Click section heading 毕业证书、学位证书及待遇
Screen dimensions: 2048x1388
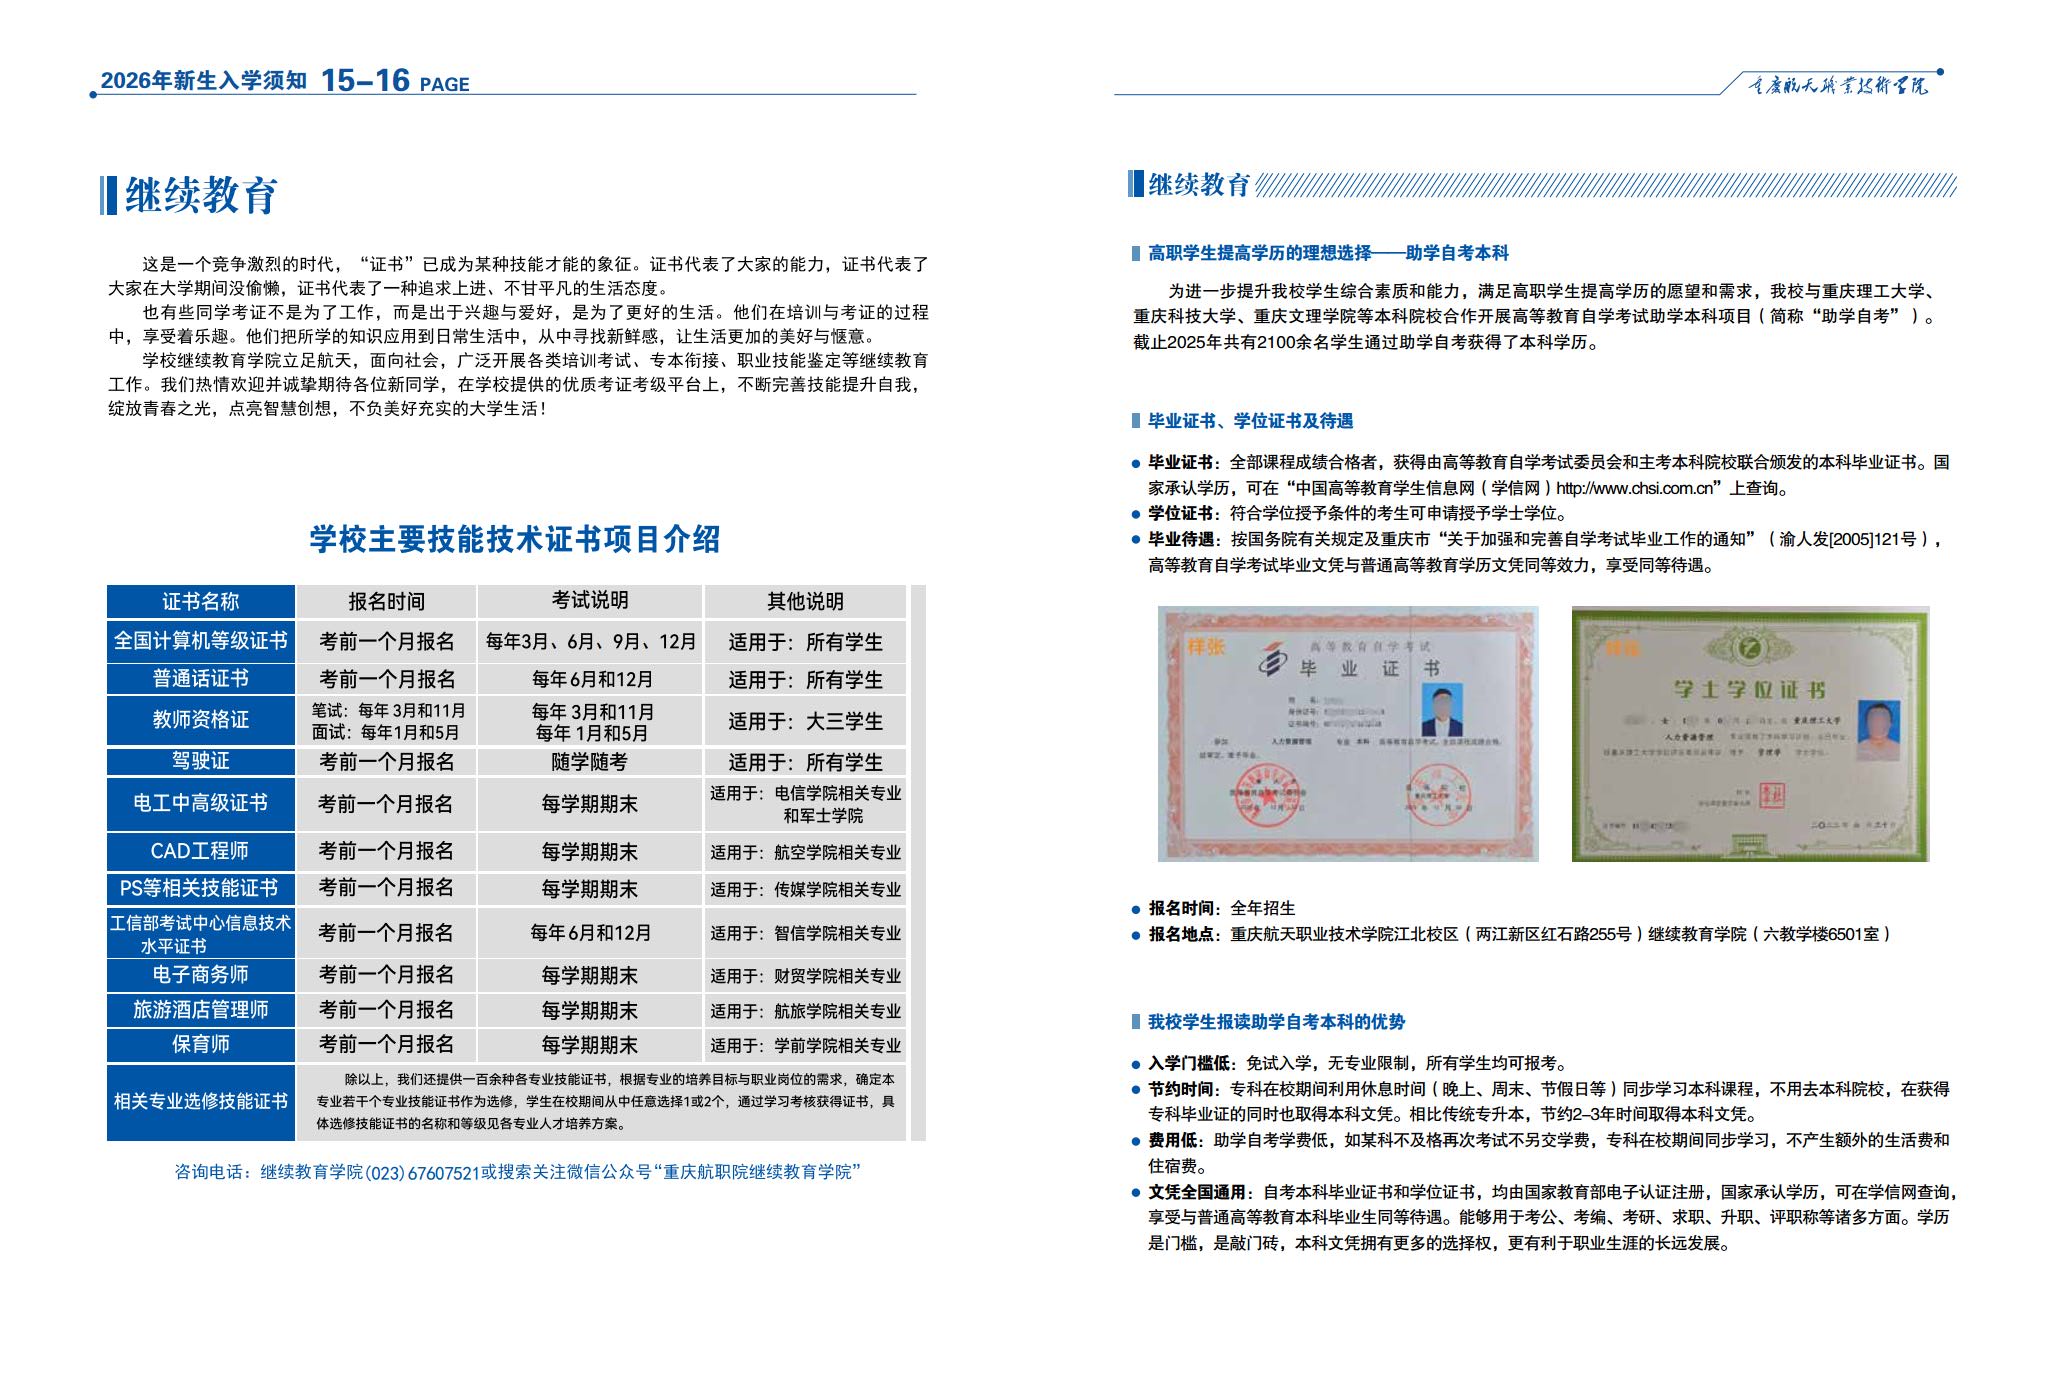point(1250,421)
